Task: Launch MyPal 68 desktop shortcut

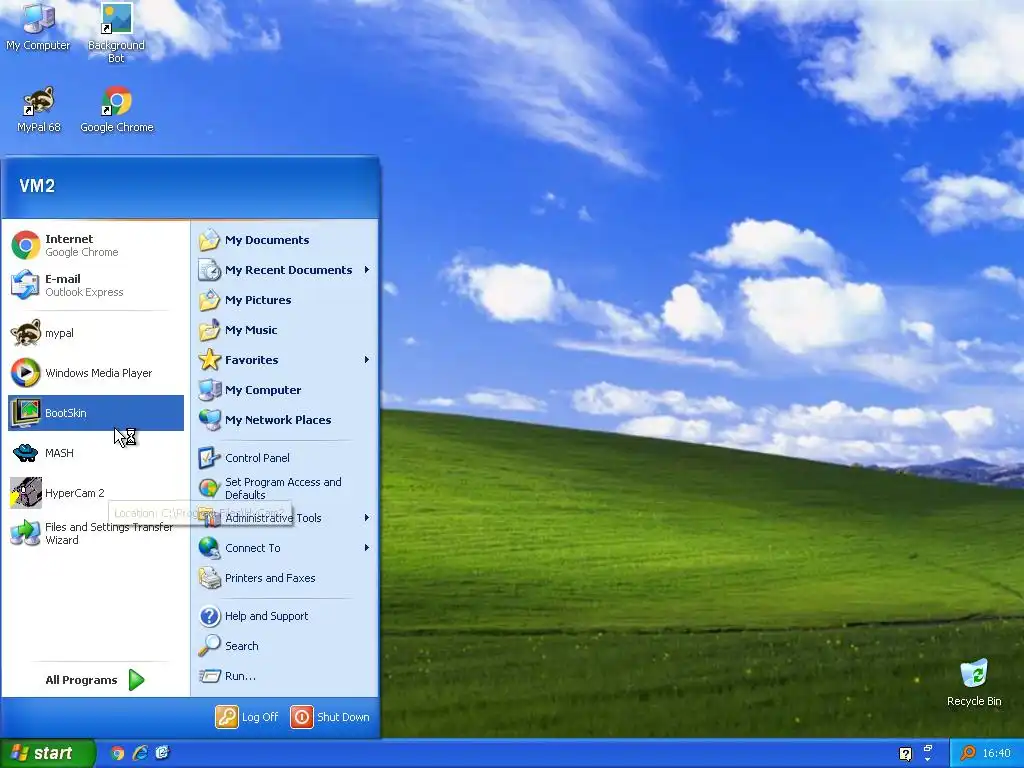Action: coord(39,110)
